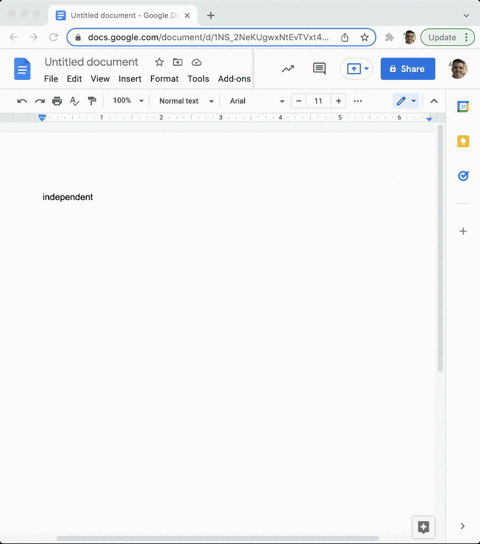The width and height of the screenshot is (480, 544).
Task: Open activity dashboard trend icon
Action: (288, 69)
